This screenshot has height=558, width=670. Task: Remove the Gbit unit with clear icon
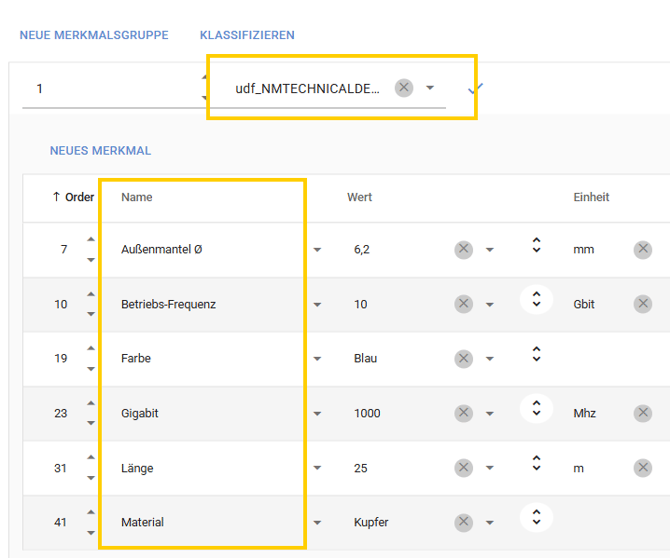[x=642, y=304]
